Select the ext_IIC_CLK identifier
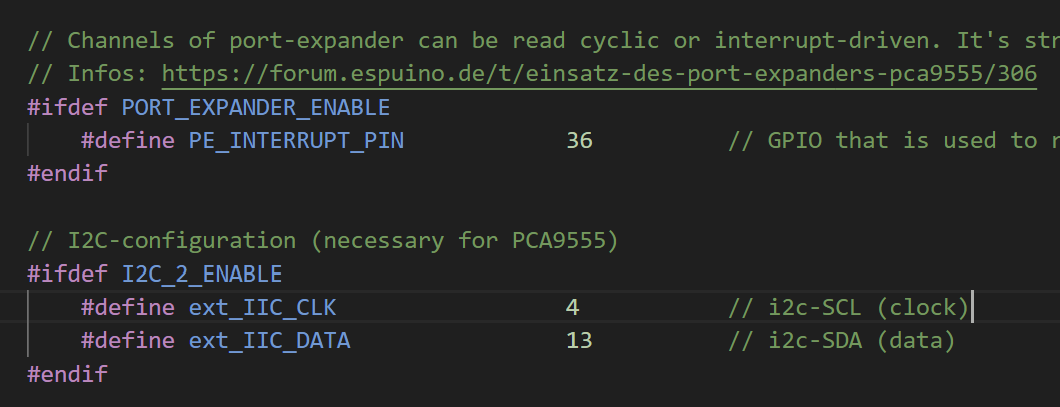Viewport: 1060px width, 407px height. coord(262,308)
